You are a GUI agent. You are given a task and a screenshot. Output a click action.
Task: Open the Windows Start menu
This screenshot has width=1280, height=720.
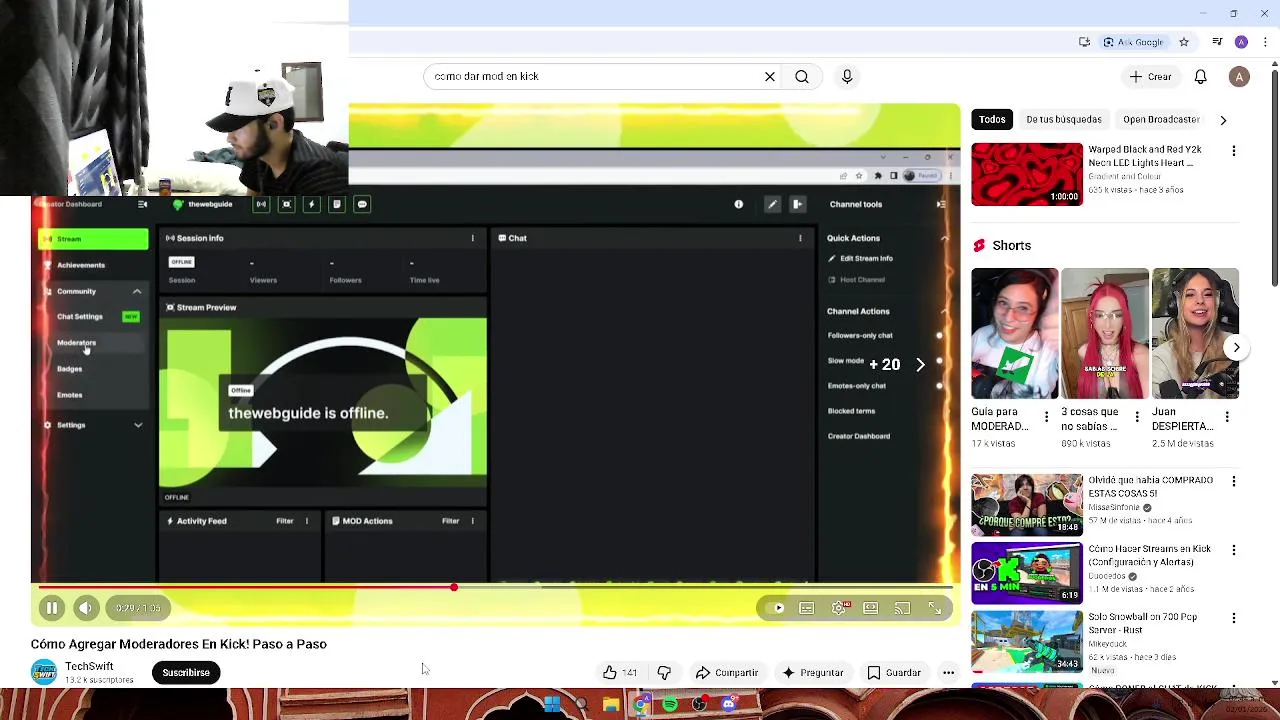(x=551, y=705)
